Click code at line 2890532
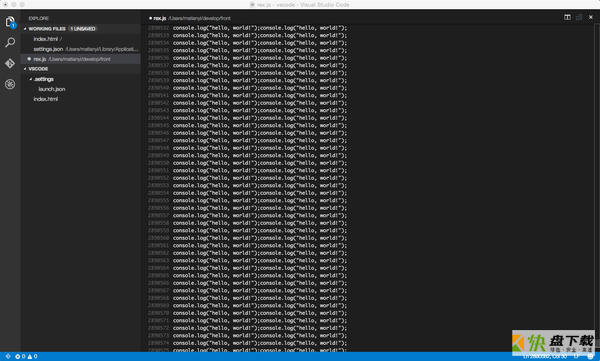600x361 pixels. (x=260, y=28)
